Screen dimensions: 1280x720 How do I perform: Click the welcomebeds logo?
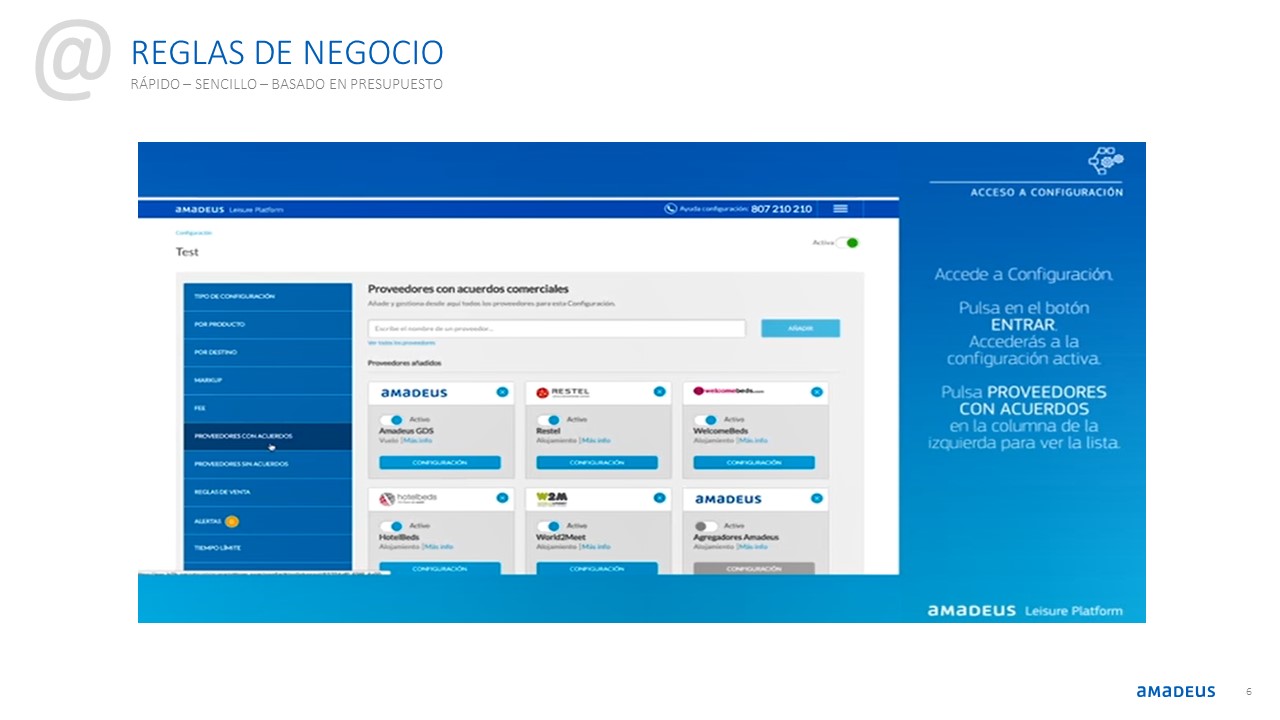729,392
